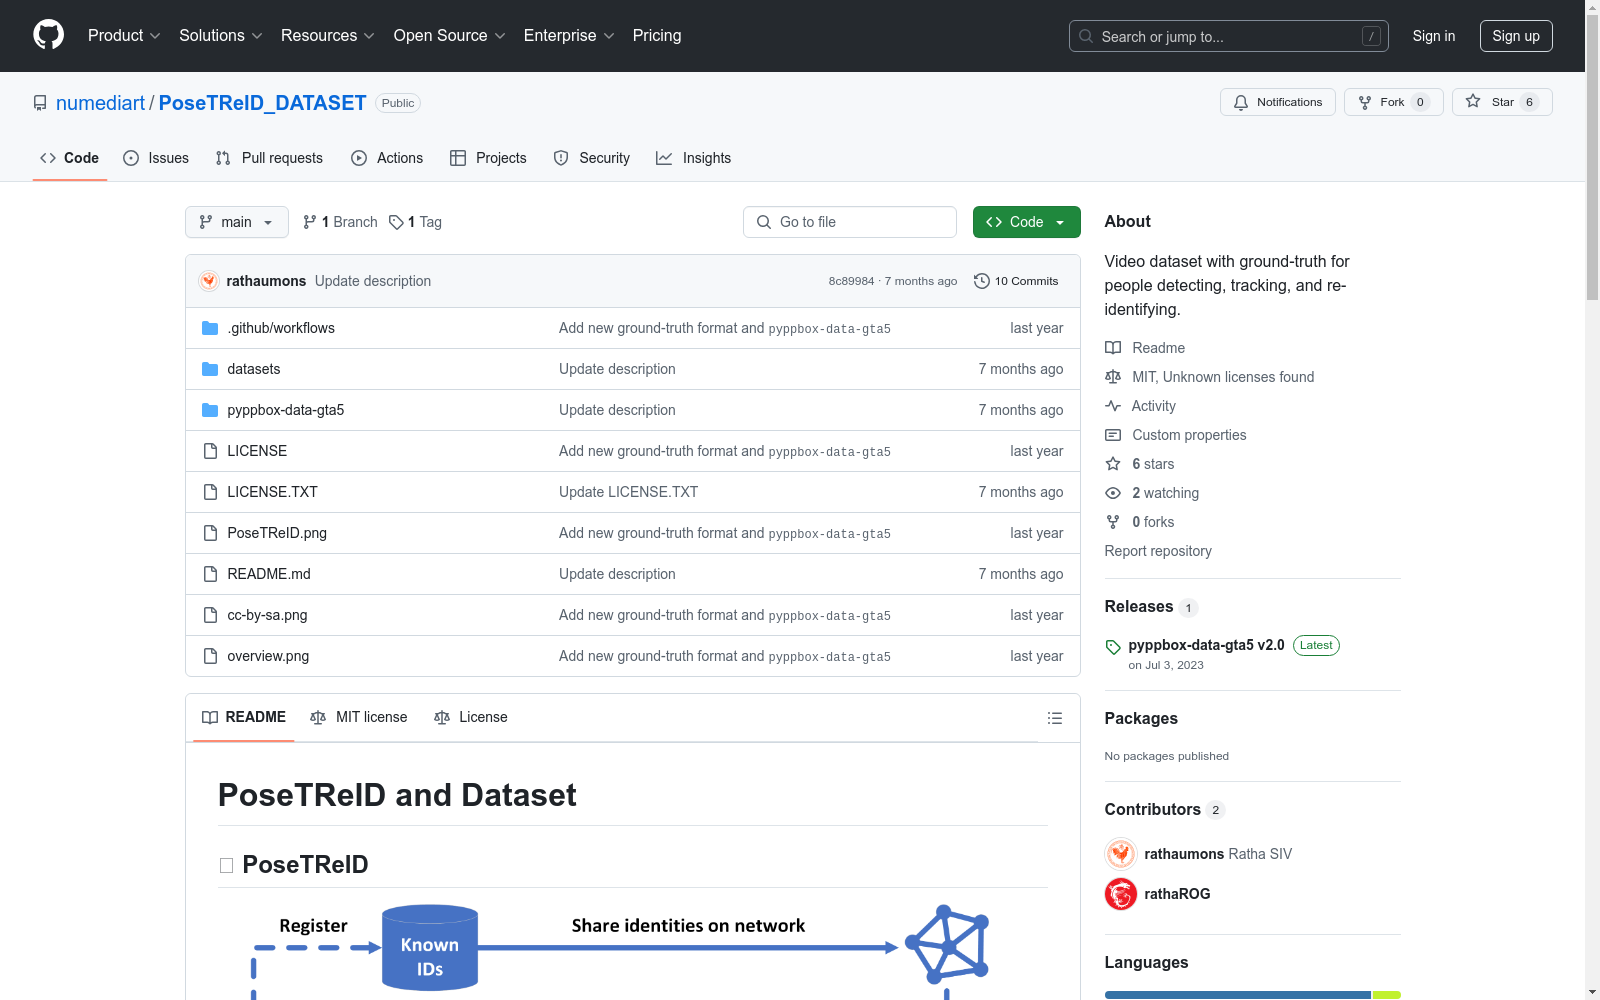Select the MIT license tab
Image resolution: width=1600 pixels, height=1000 pixels.
point(359,717)
